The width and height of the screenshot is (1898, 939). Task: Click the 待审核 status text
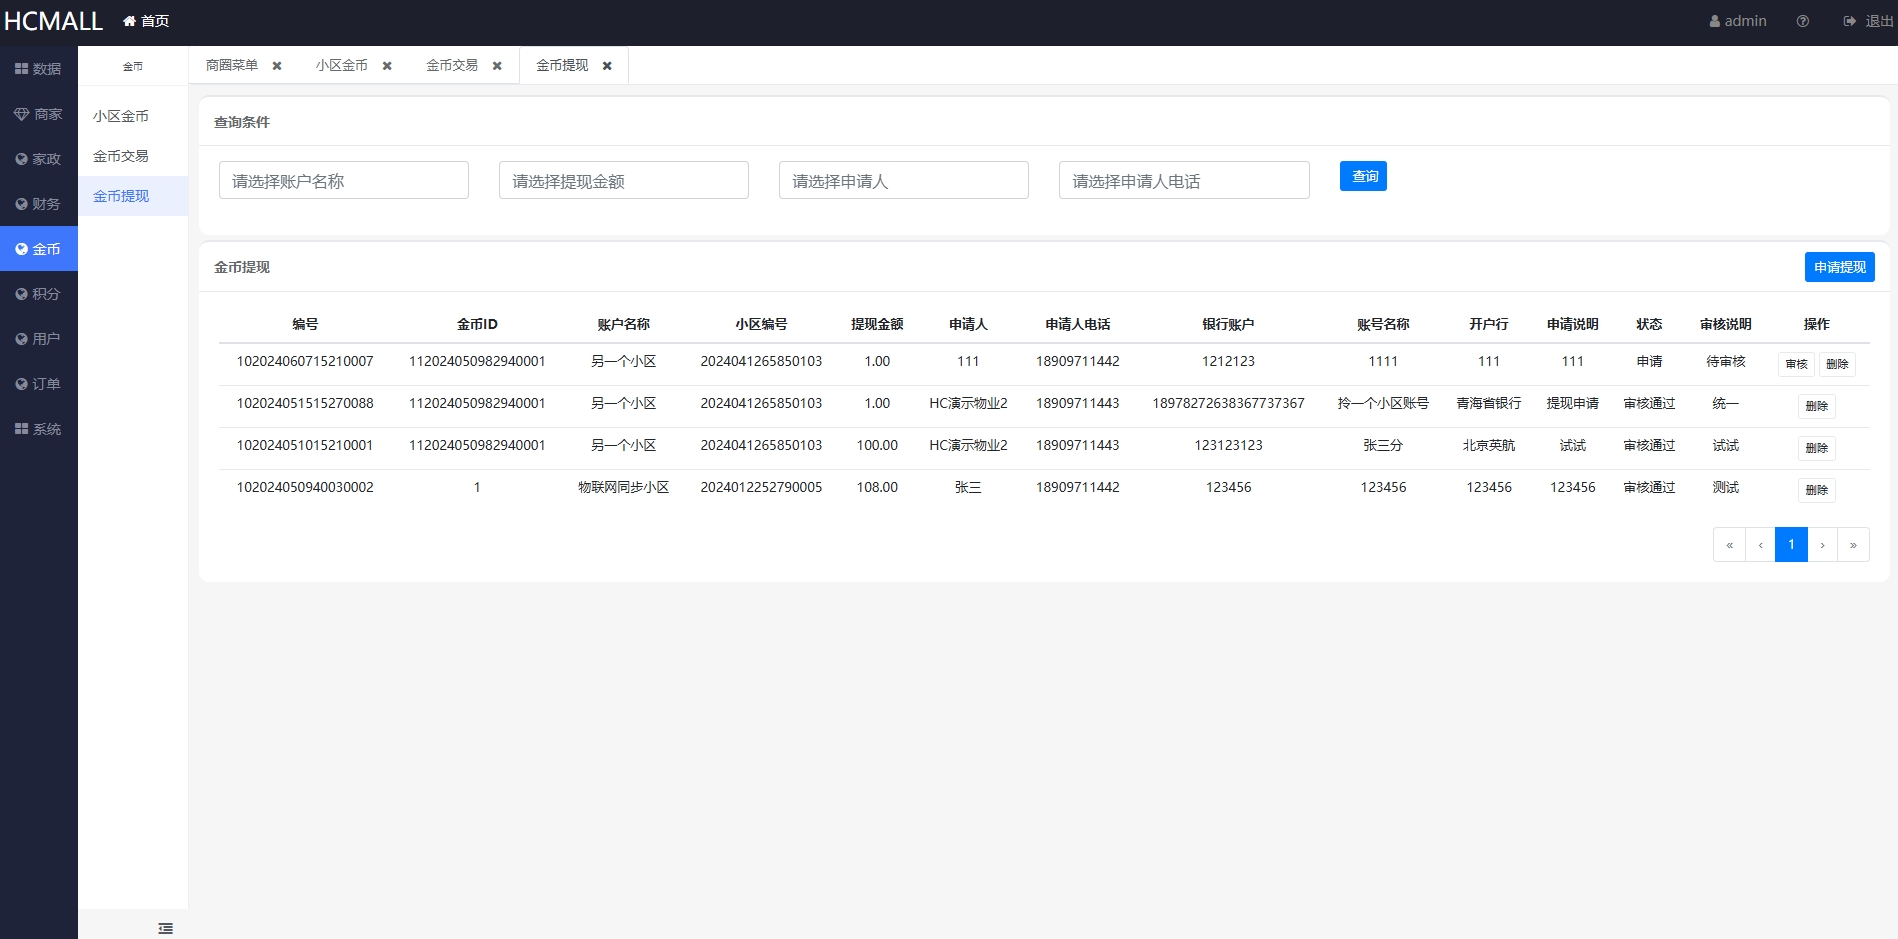pyautogui.click(x=1725, y=361)
